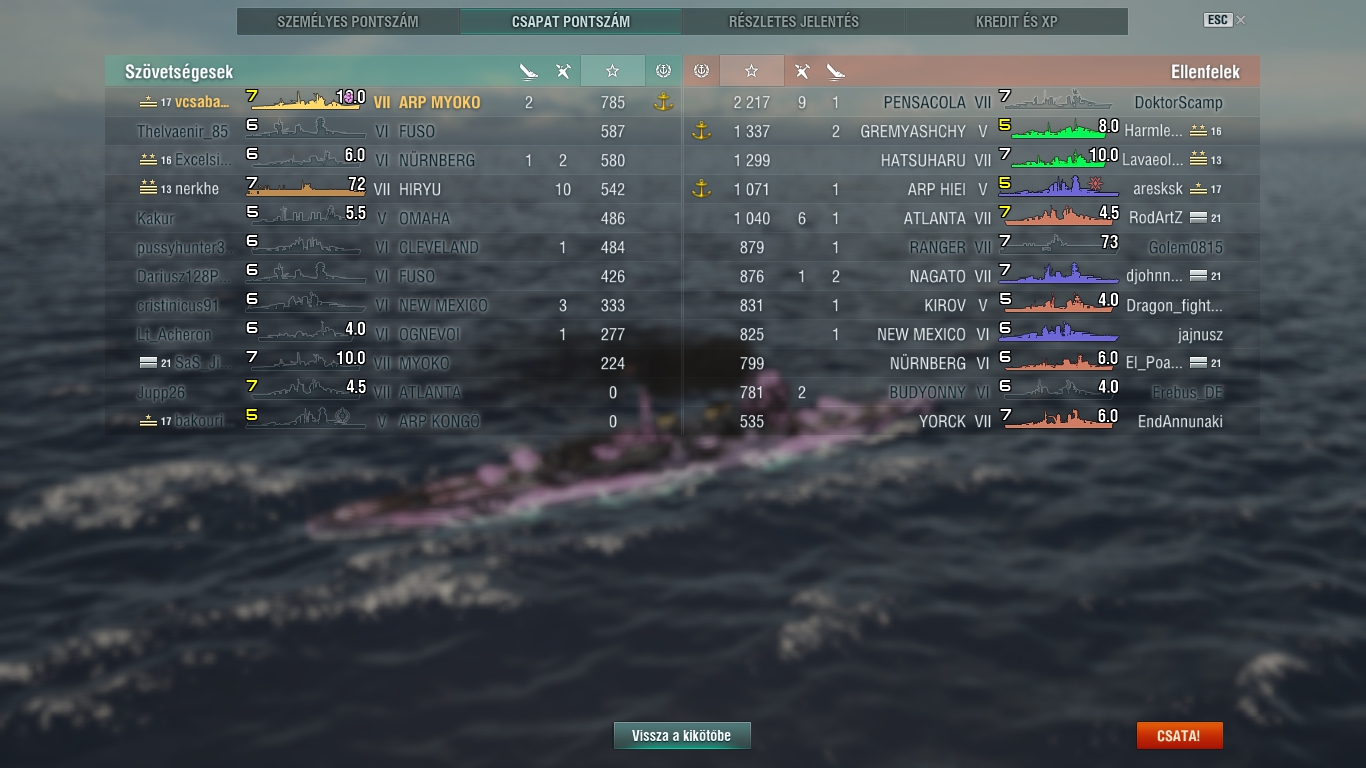Select enemy player DoktorScamp's PENSACOLA row
This screenshot has height=768, width=1366.
point(972,101)
